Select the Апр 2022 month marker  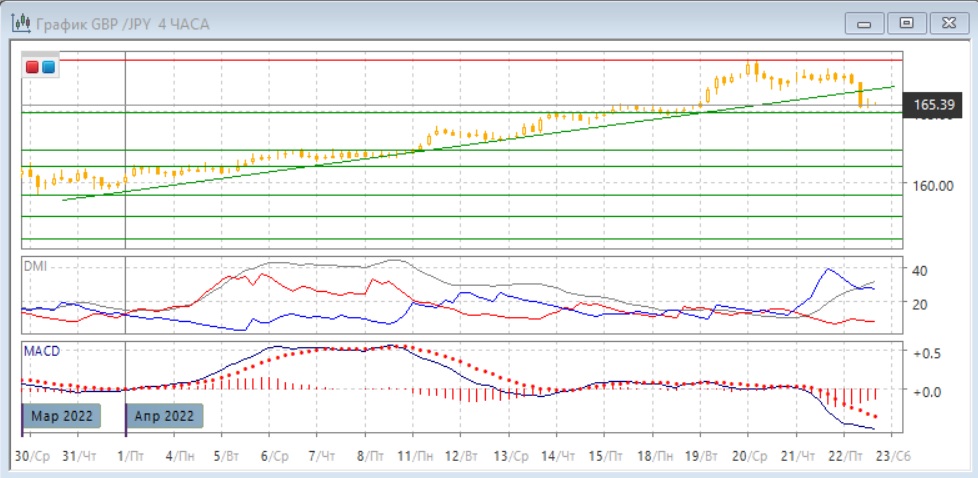click(x=165, y=415)
